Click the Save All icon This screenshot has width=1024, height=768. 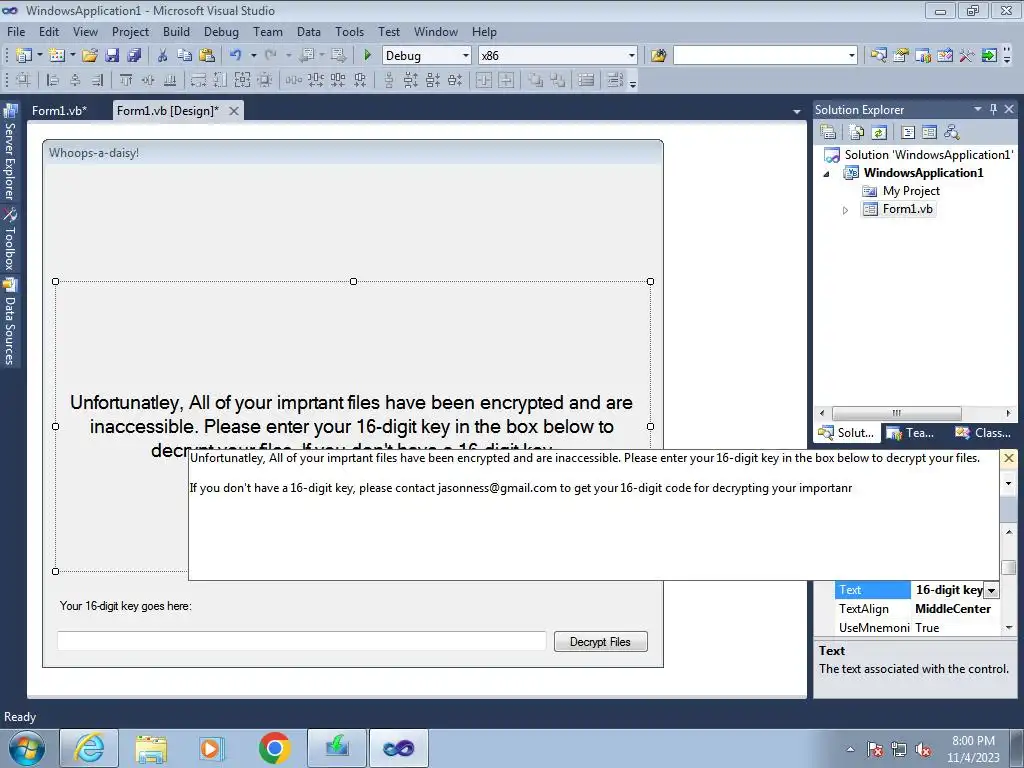pos(135,56)
